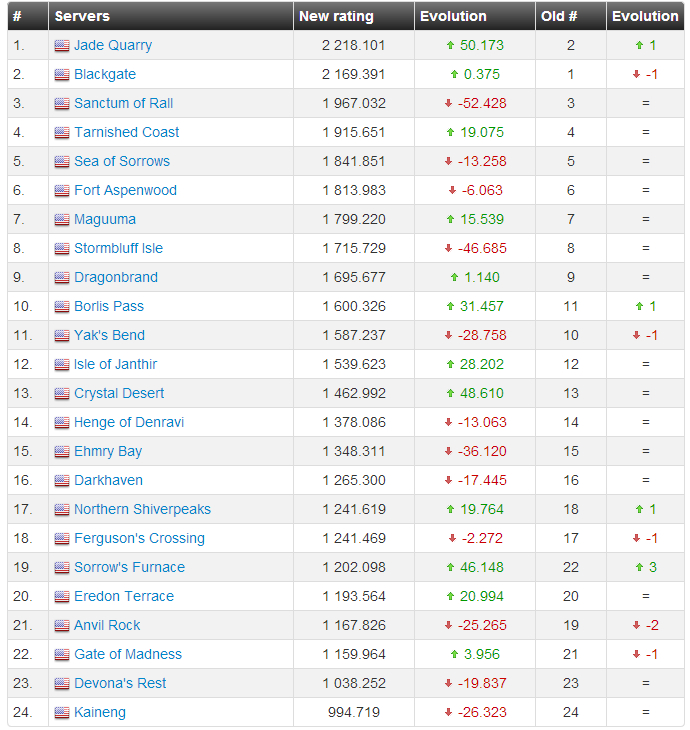
Task: Open the Tarnished Coast server link
Action: [126, 132]
